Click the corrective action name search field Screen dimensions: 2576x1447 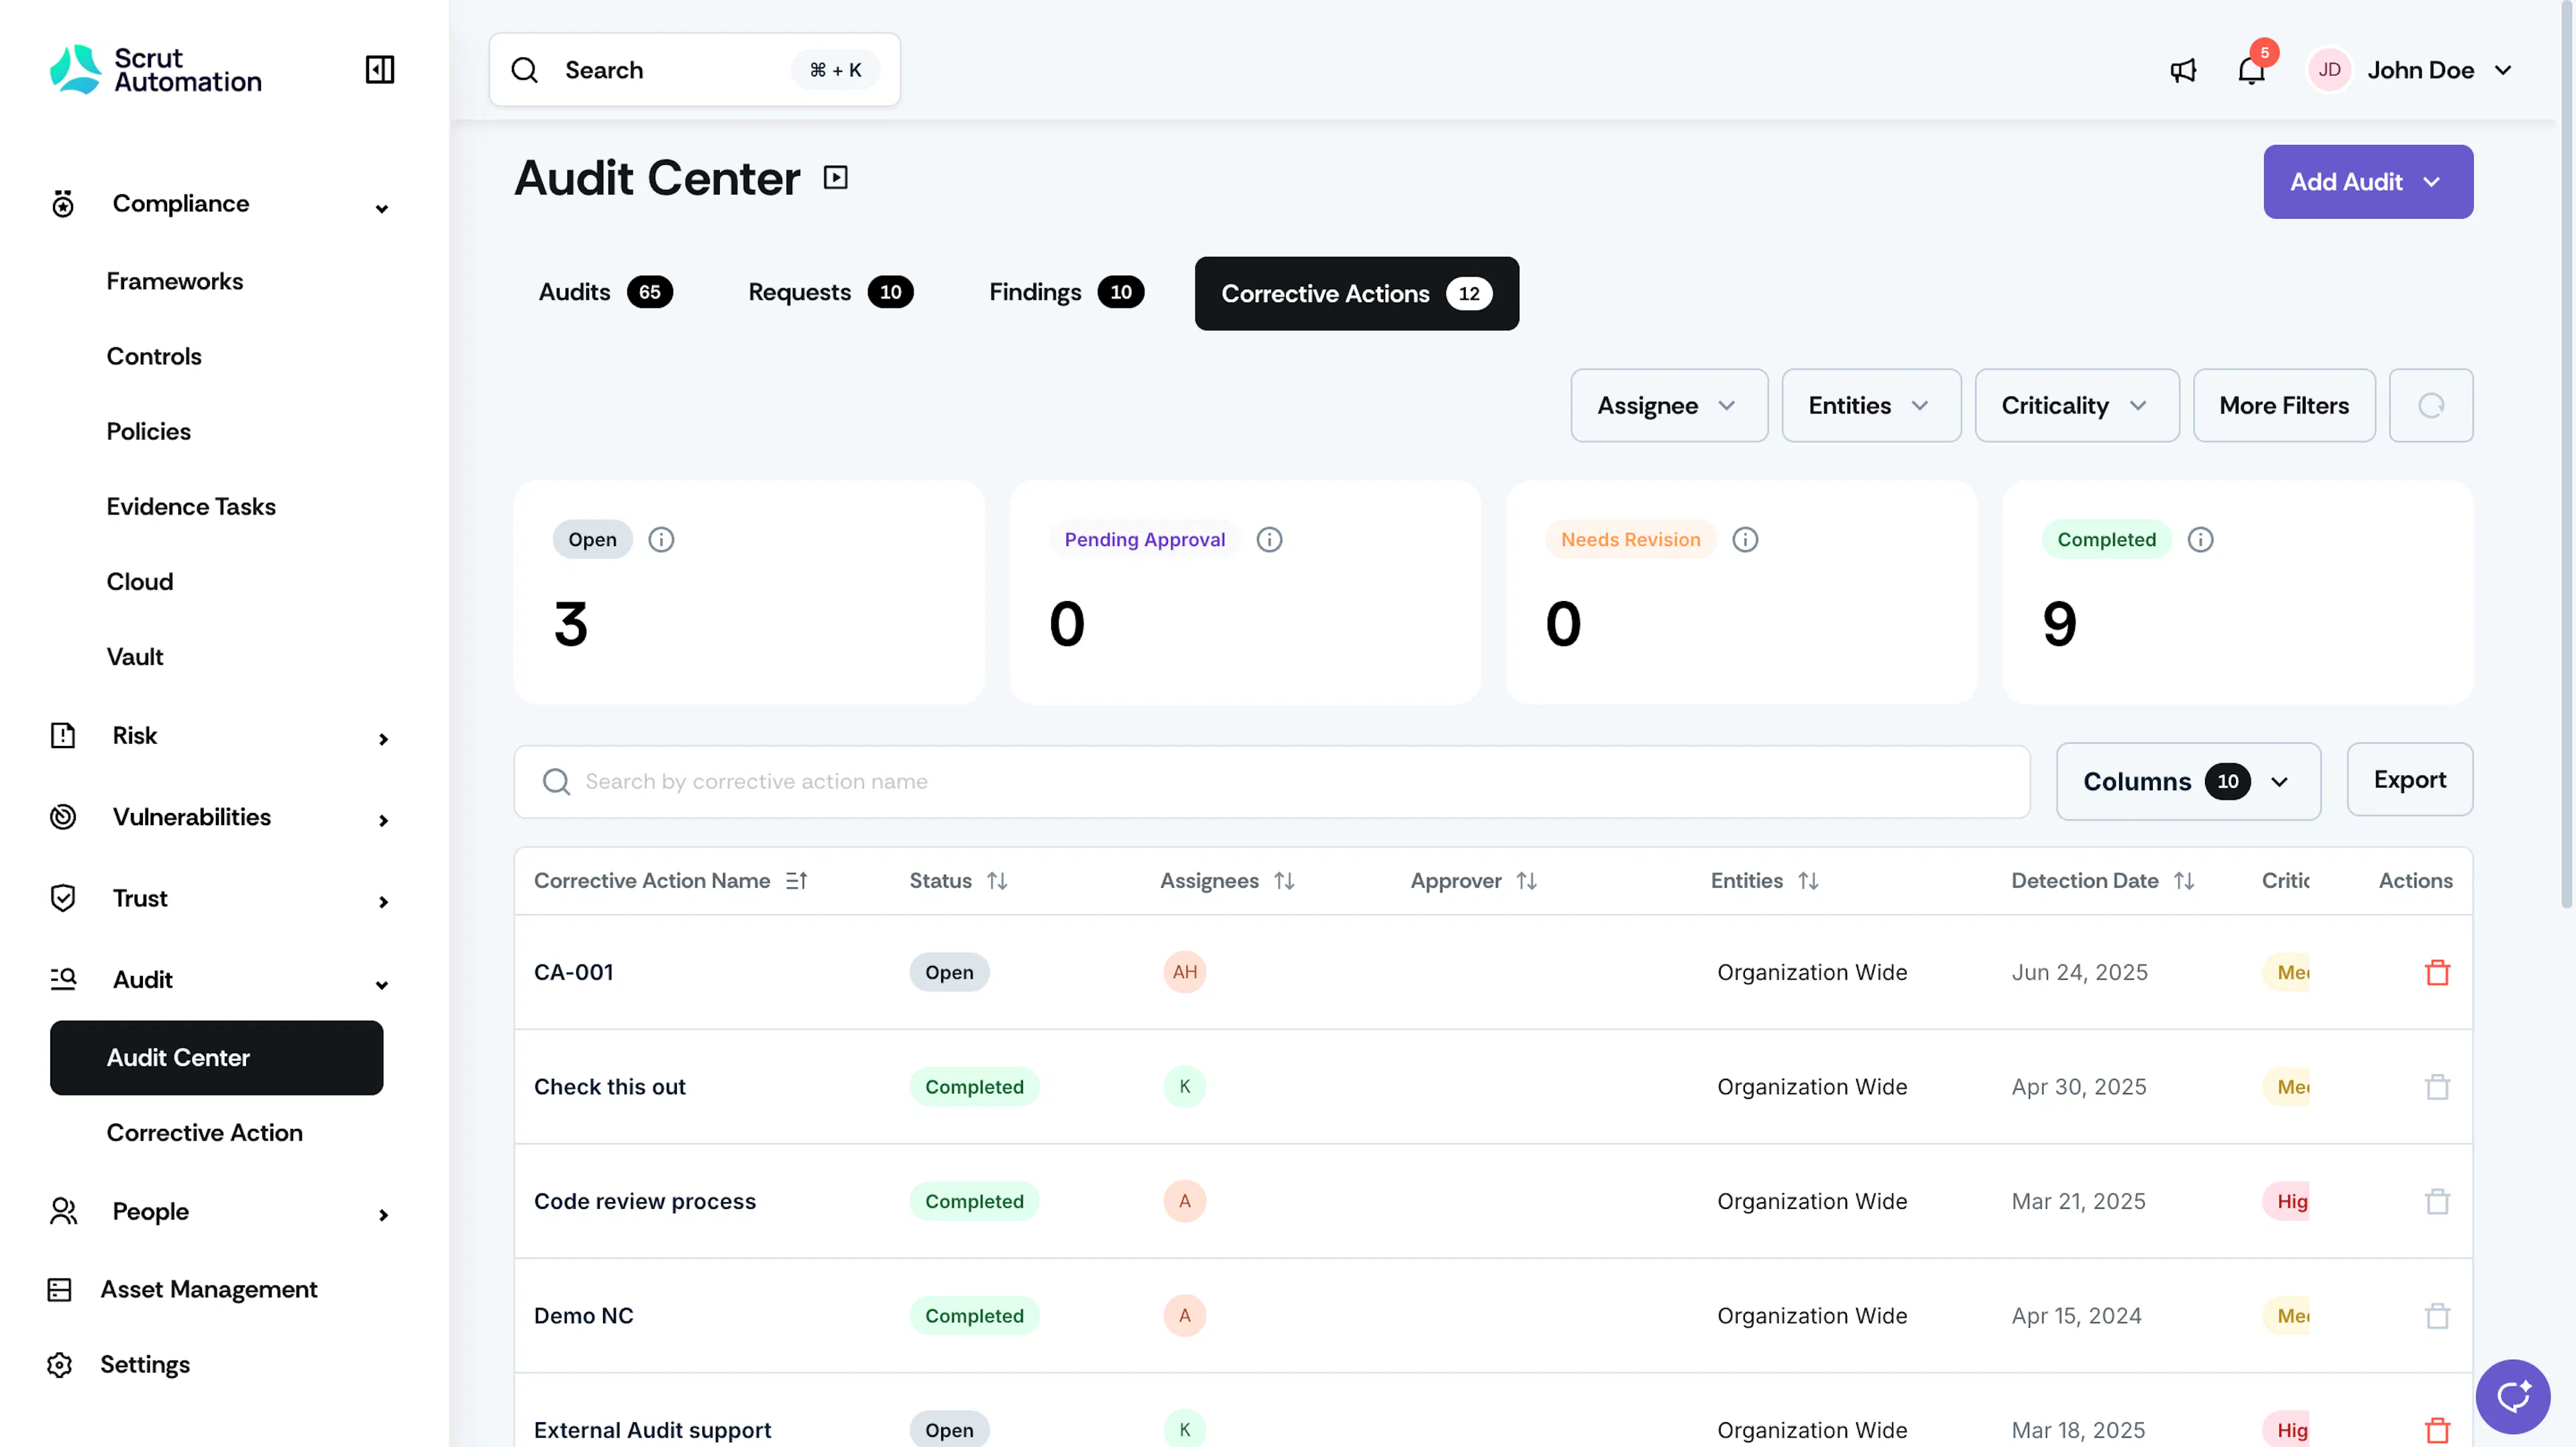1271,782
